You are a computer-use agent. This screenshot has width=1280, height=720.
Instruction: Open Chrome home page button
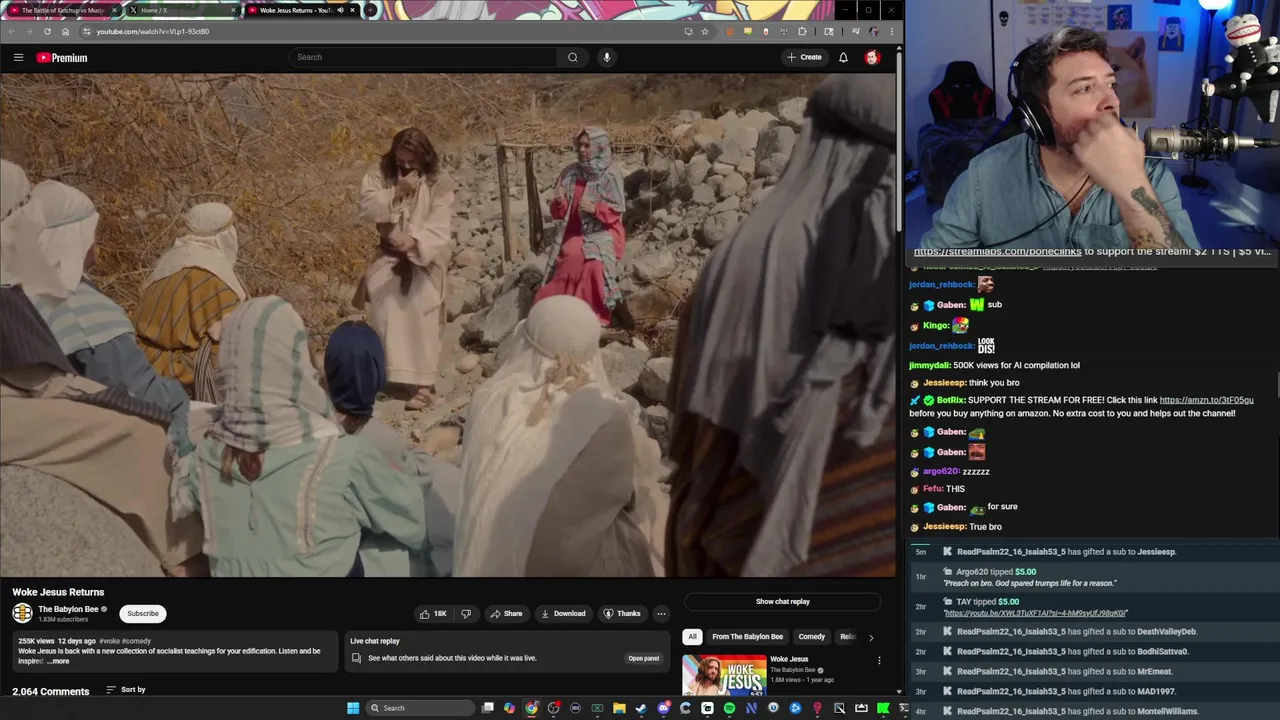click(x=66, y=31)
